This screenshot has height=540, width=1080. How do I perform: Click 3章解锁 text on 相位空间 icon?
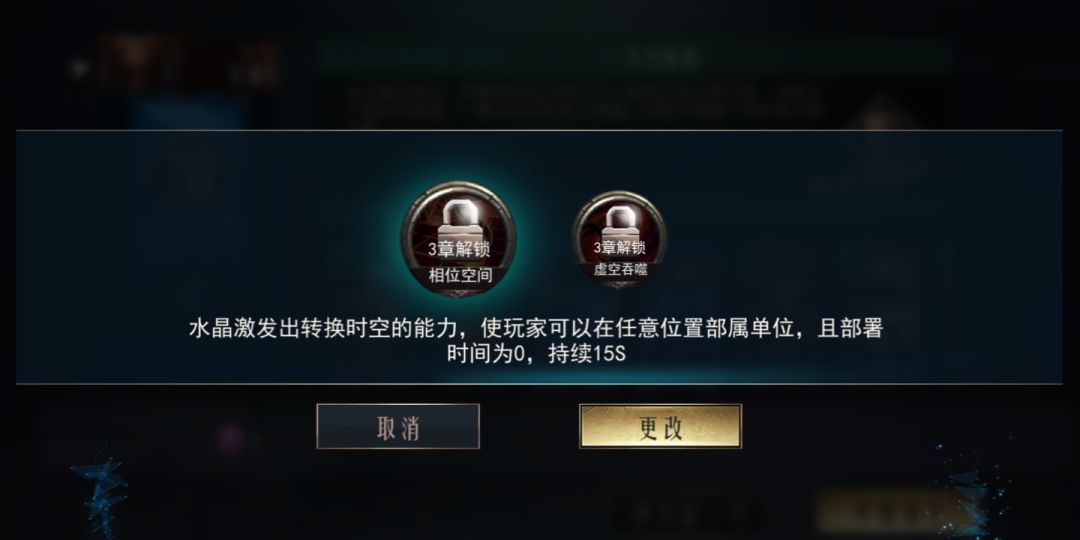click(x=459, y=249)
